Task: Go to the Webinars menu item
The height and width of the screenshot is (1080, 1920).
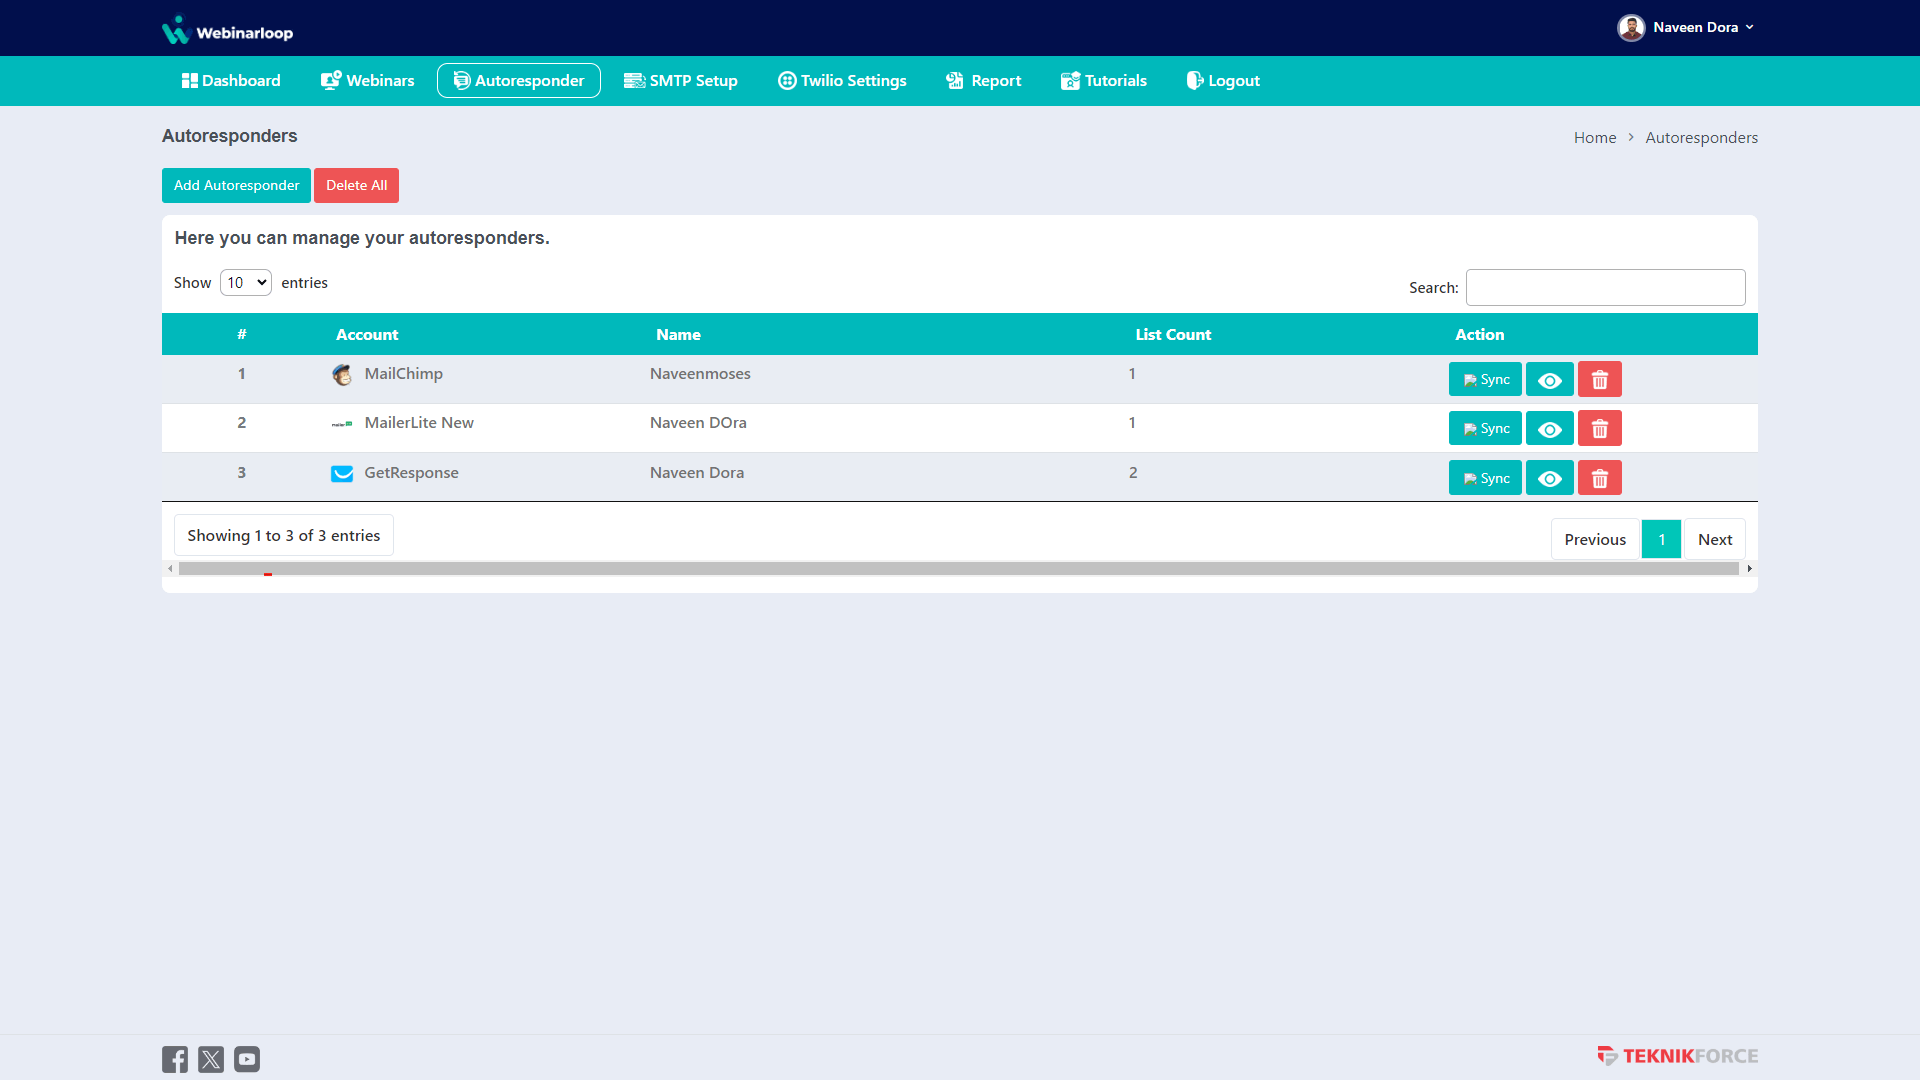Action: pos(368,81)
